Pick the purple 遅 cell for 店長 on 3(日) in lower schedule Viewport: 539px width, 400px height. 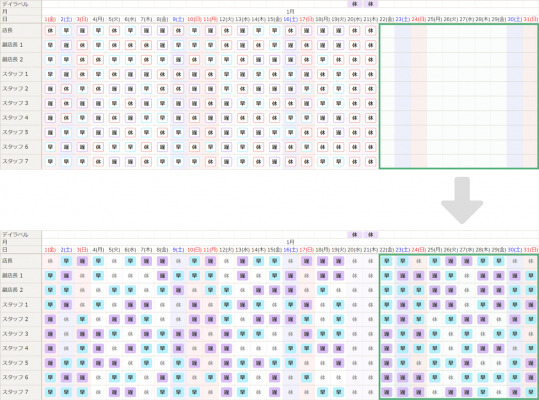tap(82, 261)
